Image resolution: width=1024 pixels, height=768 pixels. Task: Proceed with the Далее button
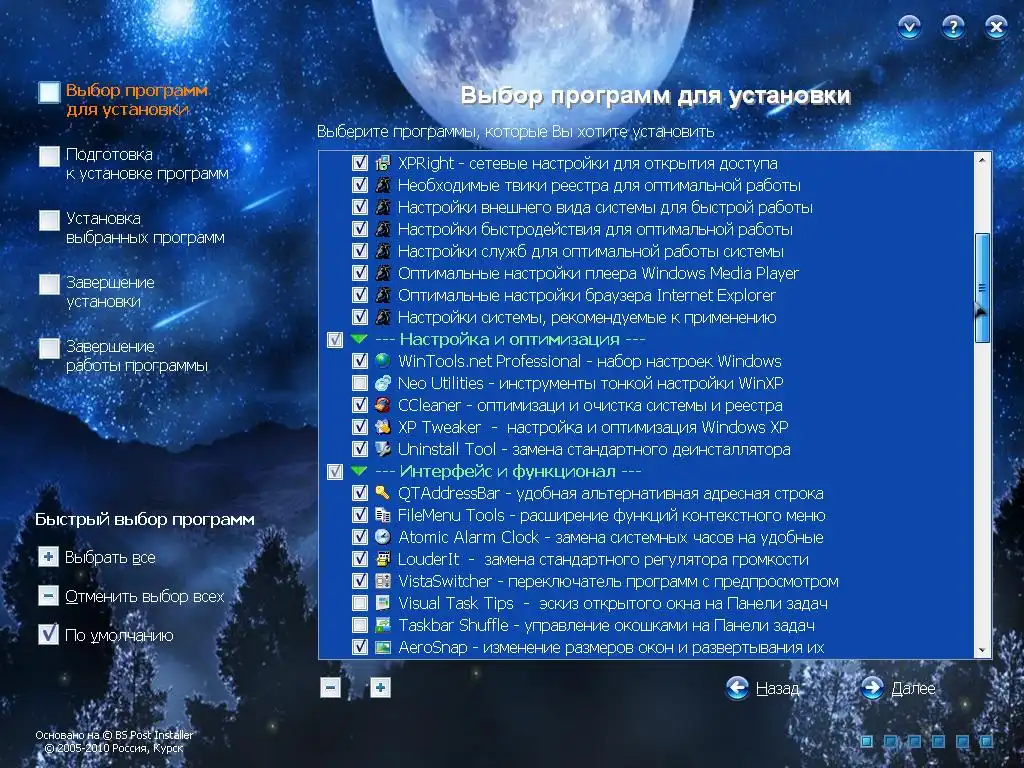pos(898,688)
